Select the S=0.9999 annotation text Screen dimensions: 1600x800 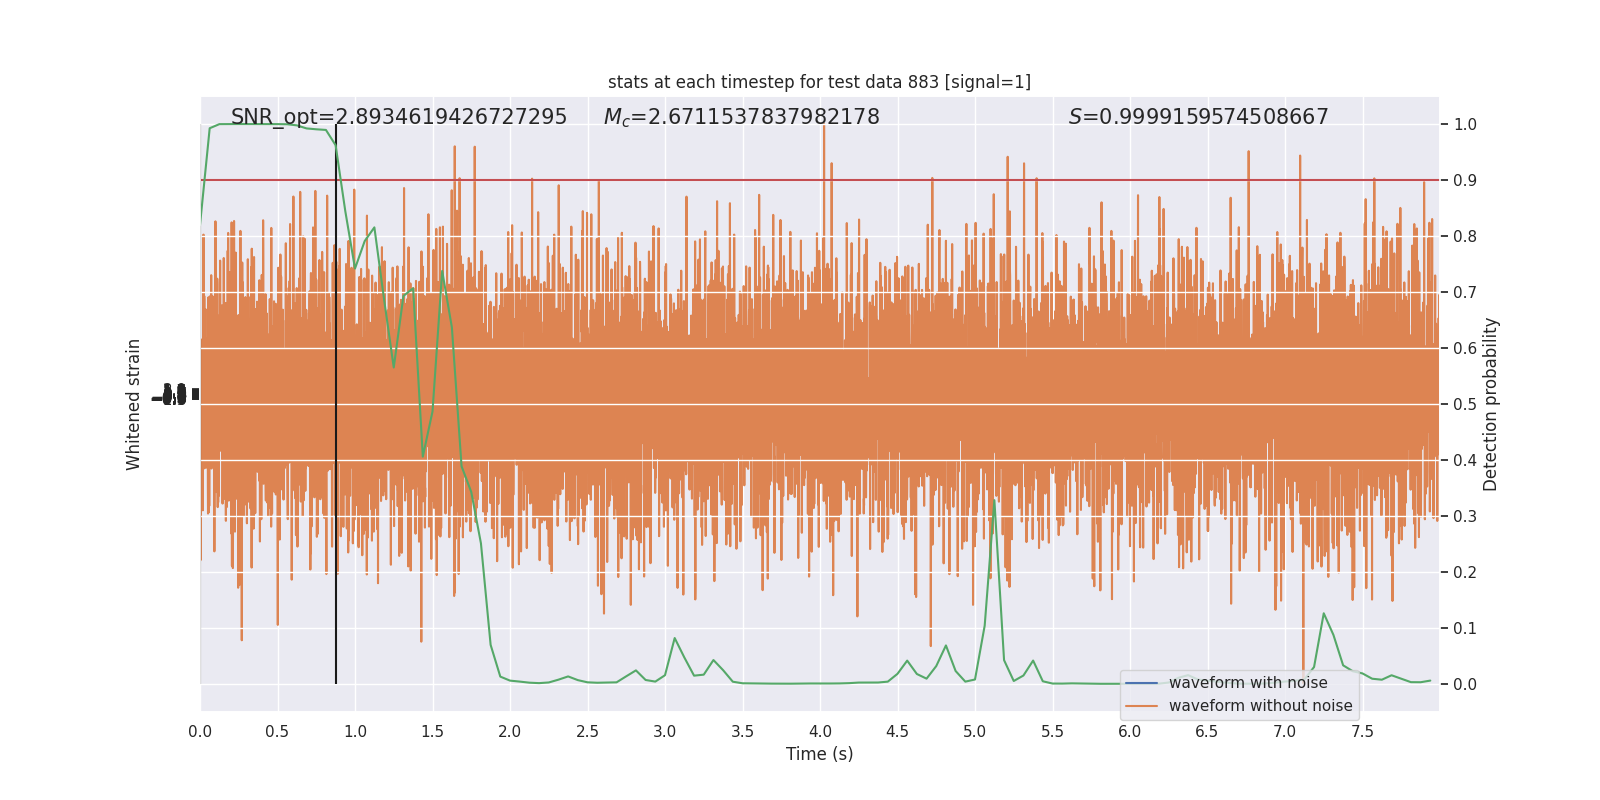1199,117
